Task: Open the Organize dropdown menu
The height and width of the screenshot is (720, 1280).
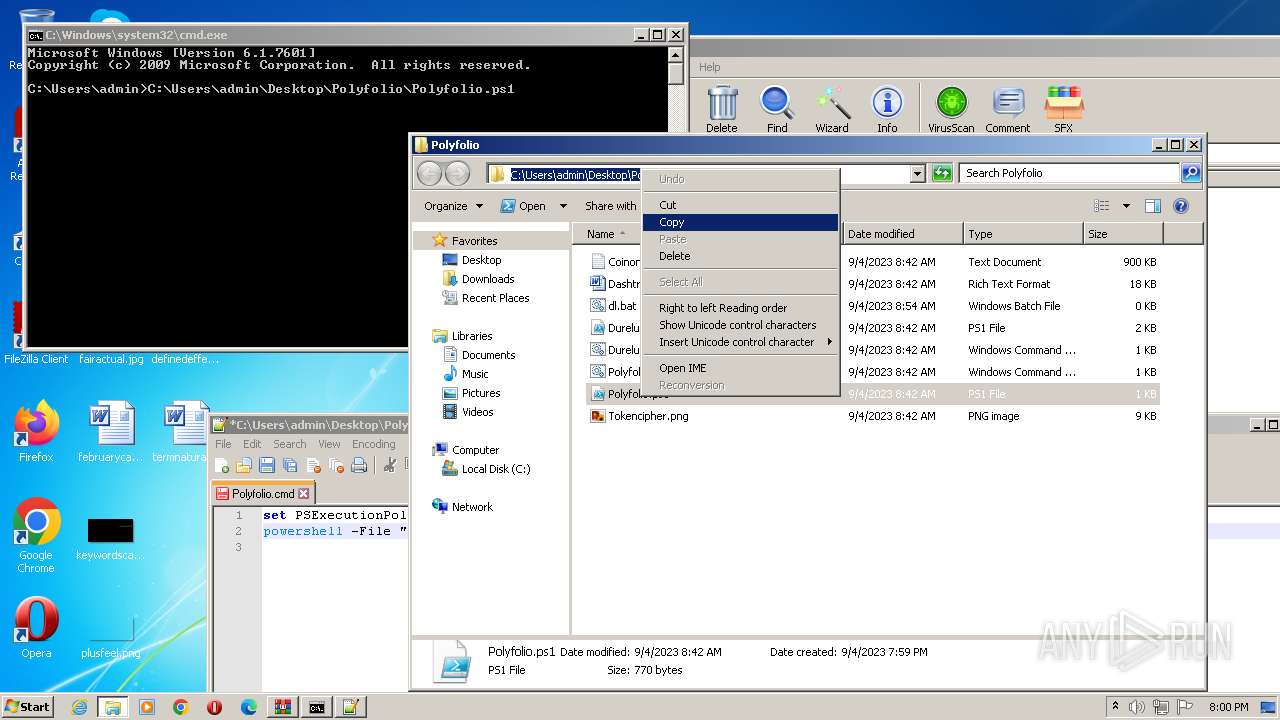Action: tap(453, 206)
